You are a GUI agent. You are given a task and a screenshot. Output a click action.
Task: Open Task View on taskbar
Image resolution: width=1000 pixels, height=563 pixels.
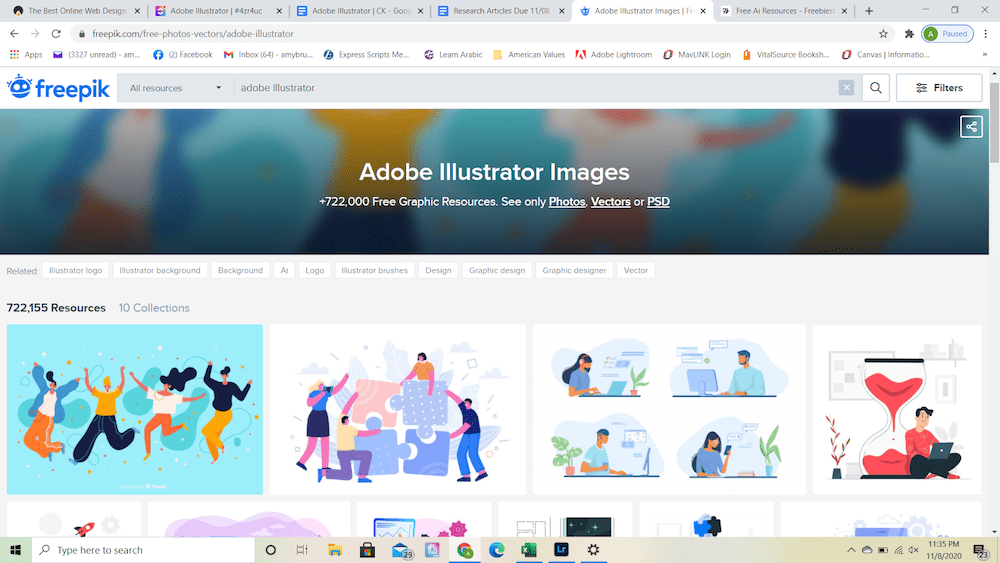coord(302,550)
